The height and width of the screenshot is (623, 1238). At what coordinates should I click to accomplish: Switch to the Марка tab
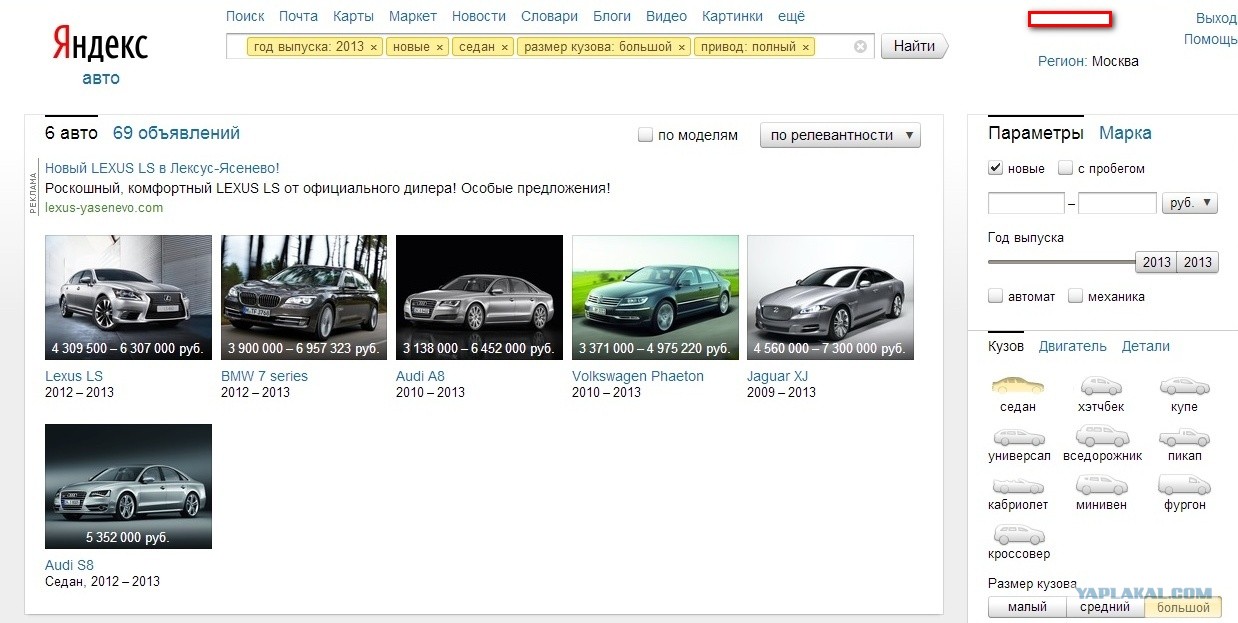click(1125, 133)
